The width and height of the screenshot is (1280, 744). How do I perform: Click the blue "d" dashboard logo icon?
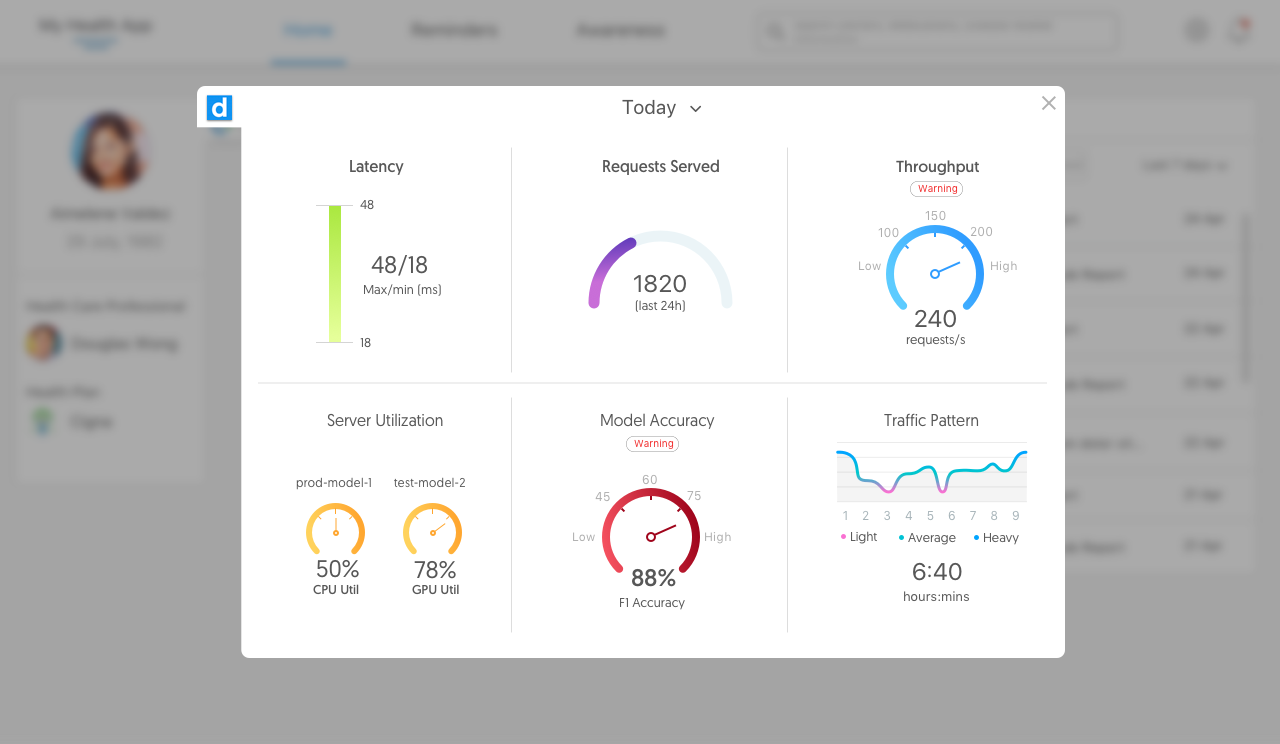click(x=219, y=108)
